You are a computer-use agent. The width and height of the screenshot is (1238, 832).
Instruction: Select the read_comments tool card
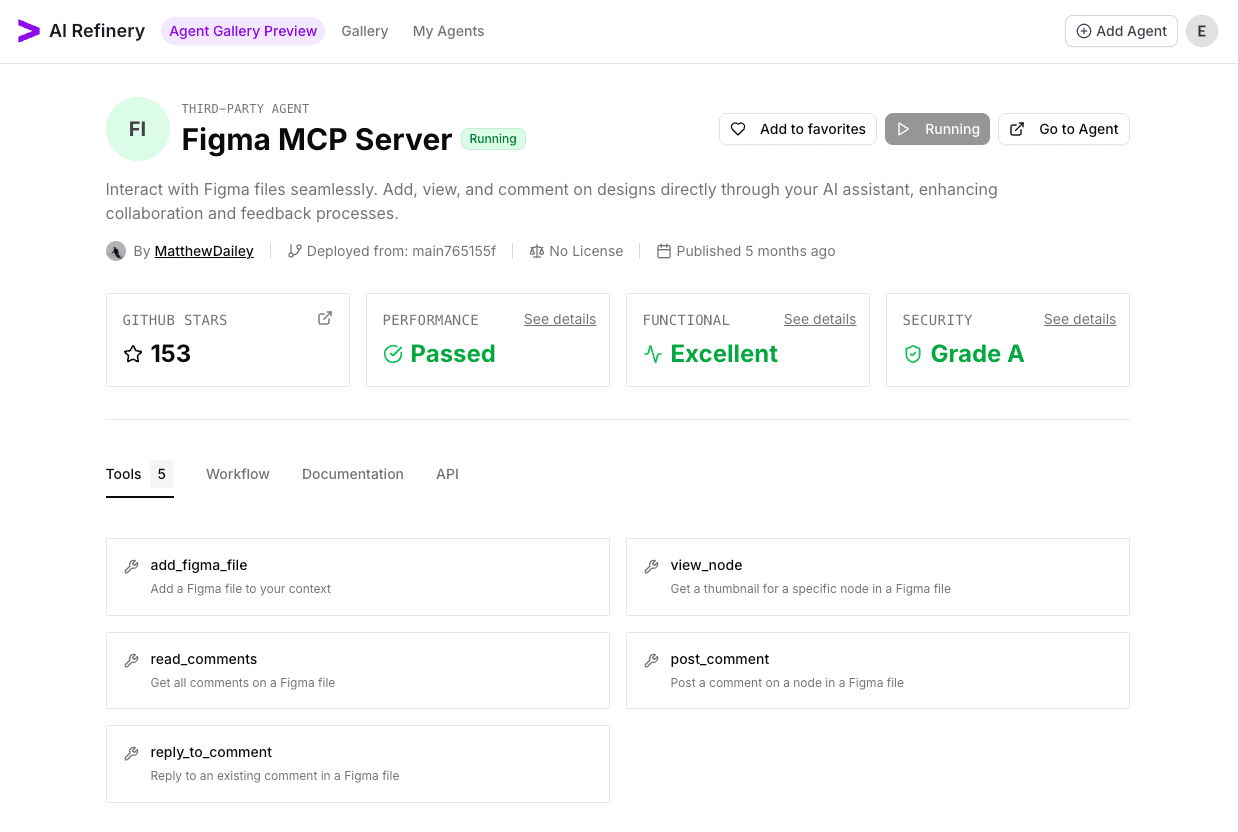357,670
